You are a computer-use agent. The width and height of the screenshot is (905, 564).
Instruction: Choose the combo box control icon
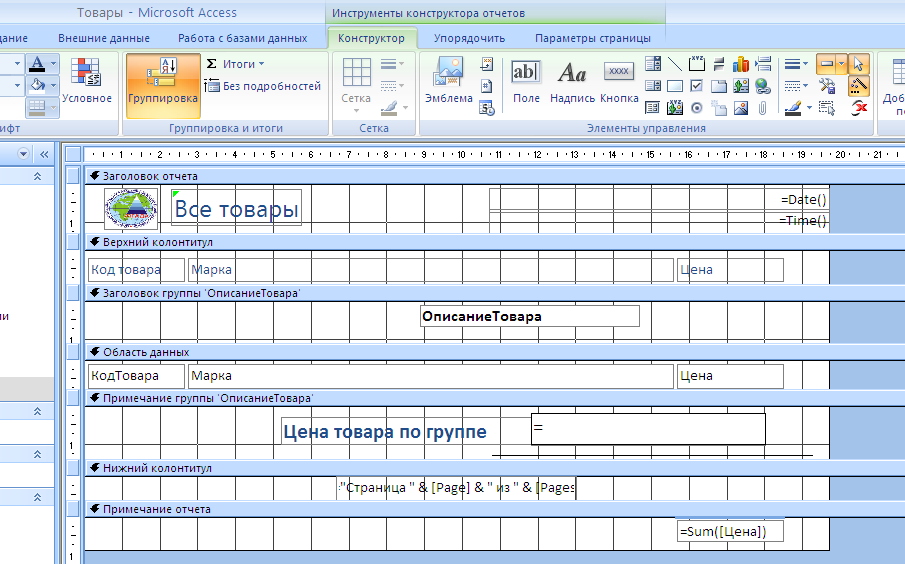click(x=653, y=64)
